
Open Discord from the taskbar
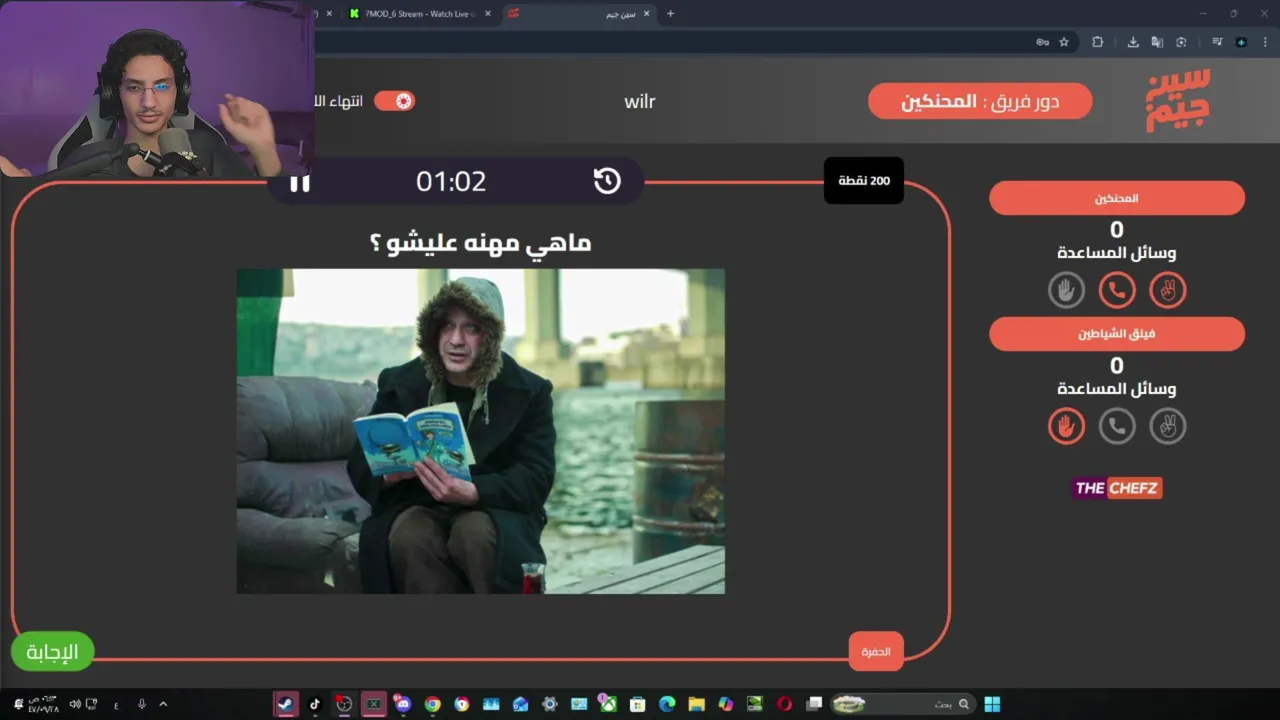(402, 704)
